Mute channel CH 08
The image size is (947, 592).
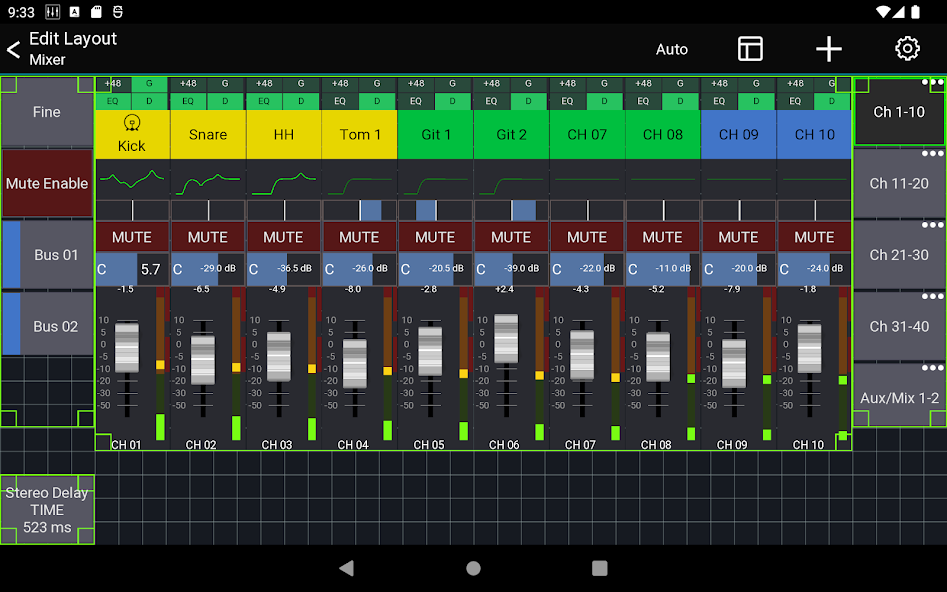pyautogui.click(x=663, y=237)
